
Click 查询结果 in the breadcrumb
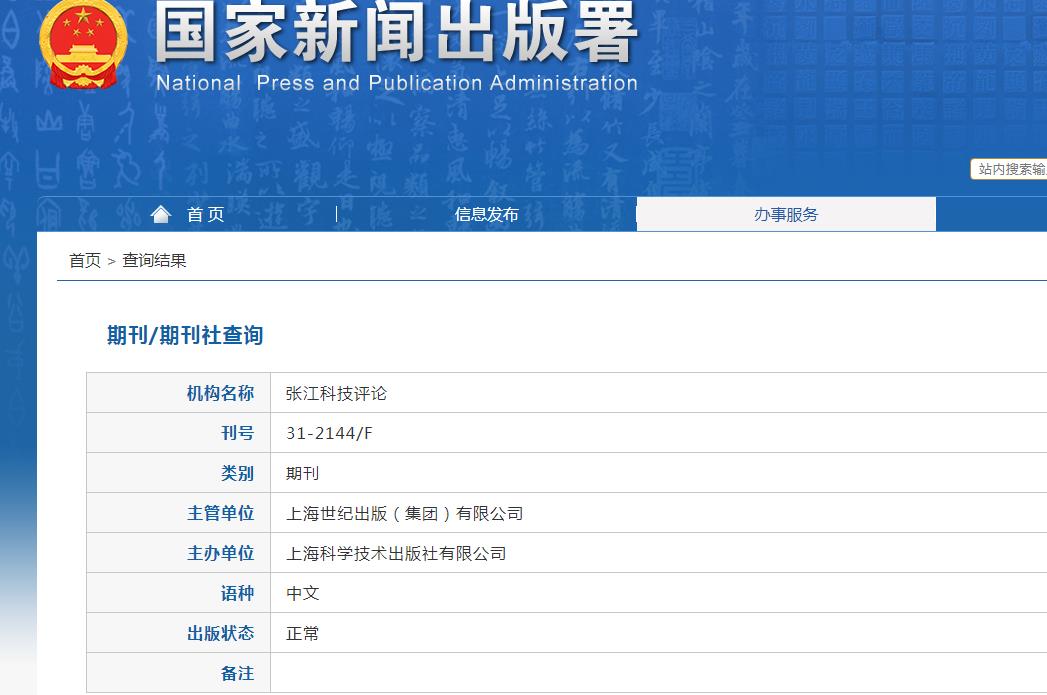click(x=154, y=261)
